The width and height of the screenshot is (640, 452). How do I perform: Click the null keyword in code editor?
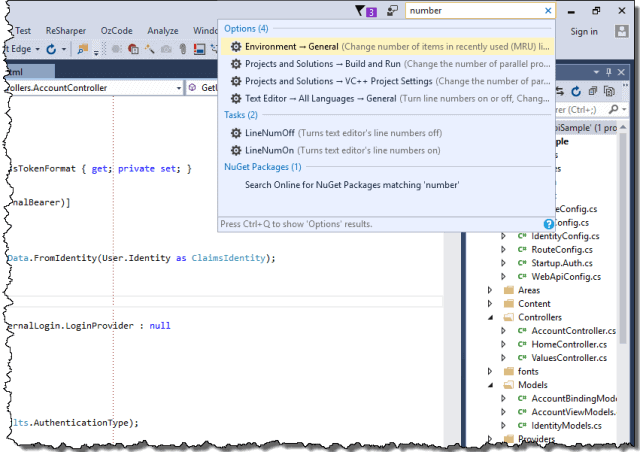[x=160, y=326]
